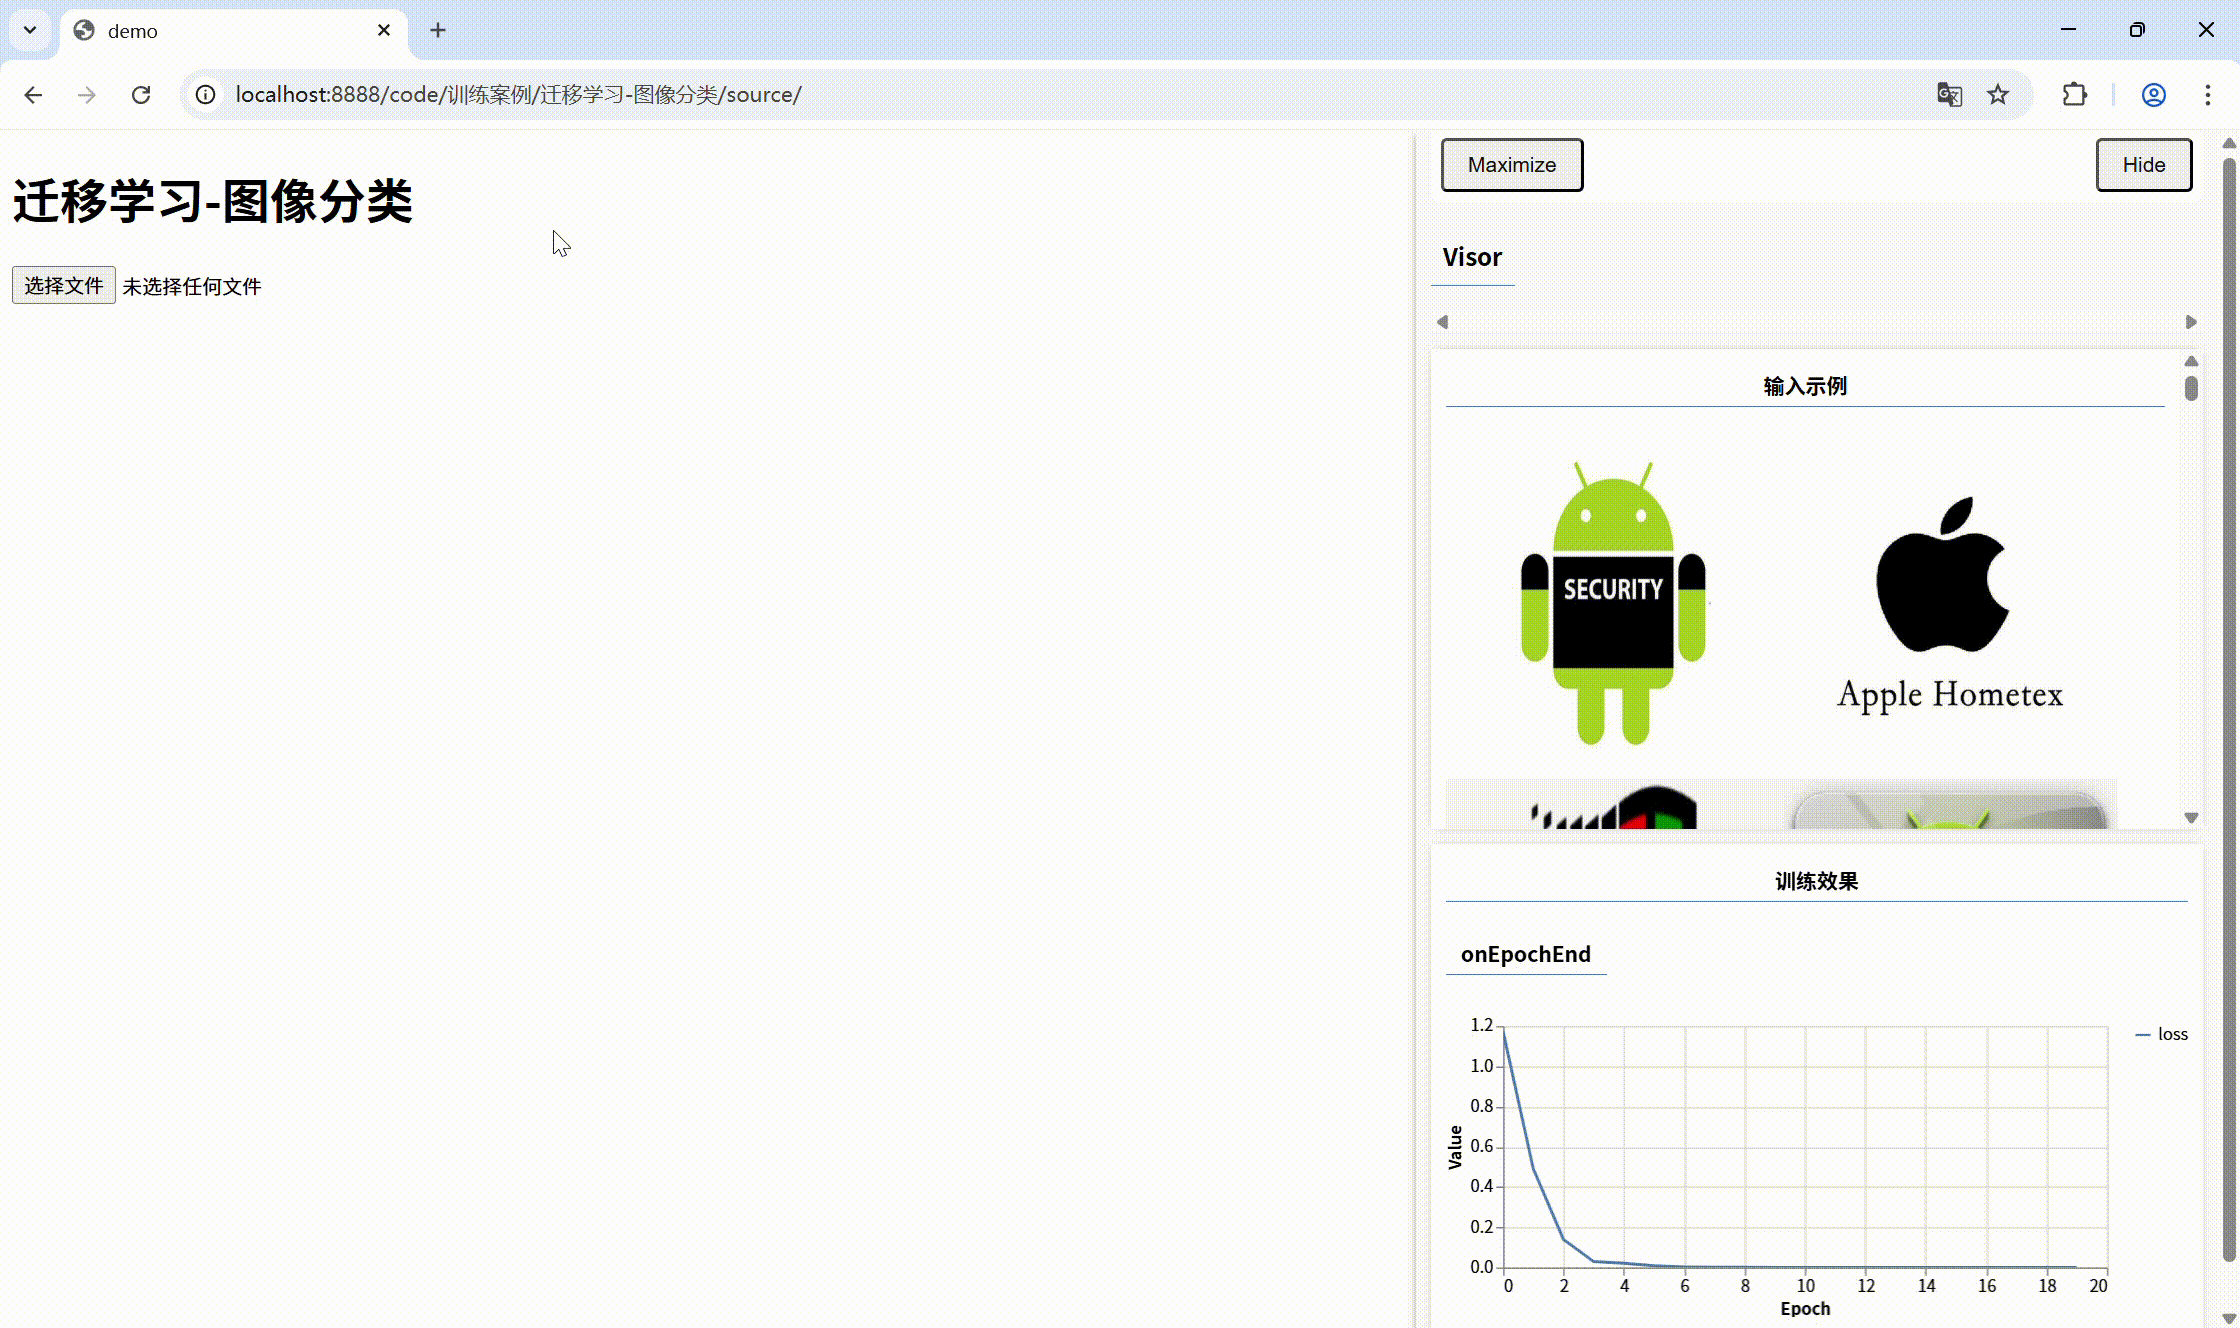This screenshot has width=2240, height=1328.
Task: Open the browser extensions puzzle icon
Action: pos(2075,95)
